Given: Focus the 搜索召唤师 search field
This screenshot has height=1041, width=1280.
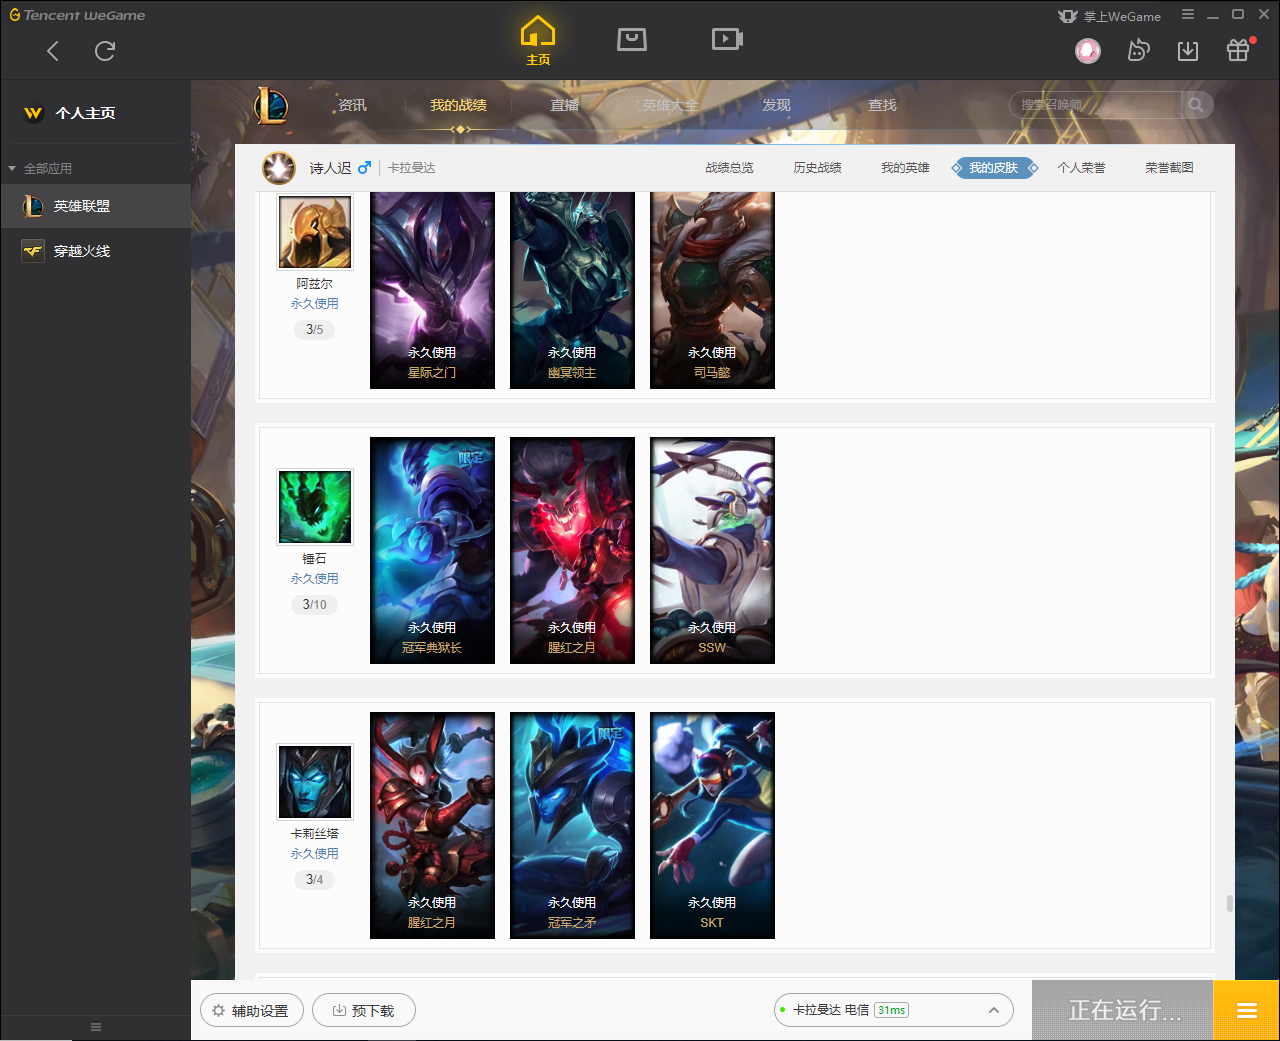Looking at the screenshot, I should [x=1096, y=105].
